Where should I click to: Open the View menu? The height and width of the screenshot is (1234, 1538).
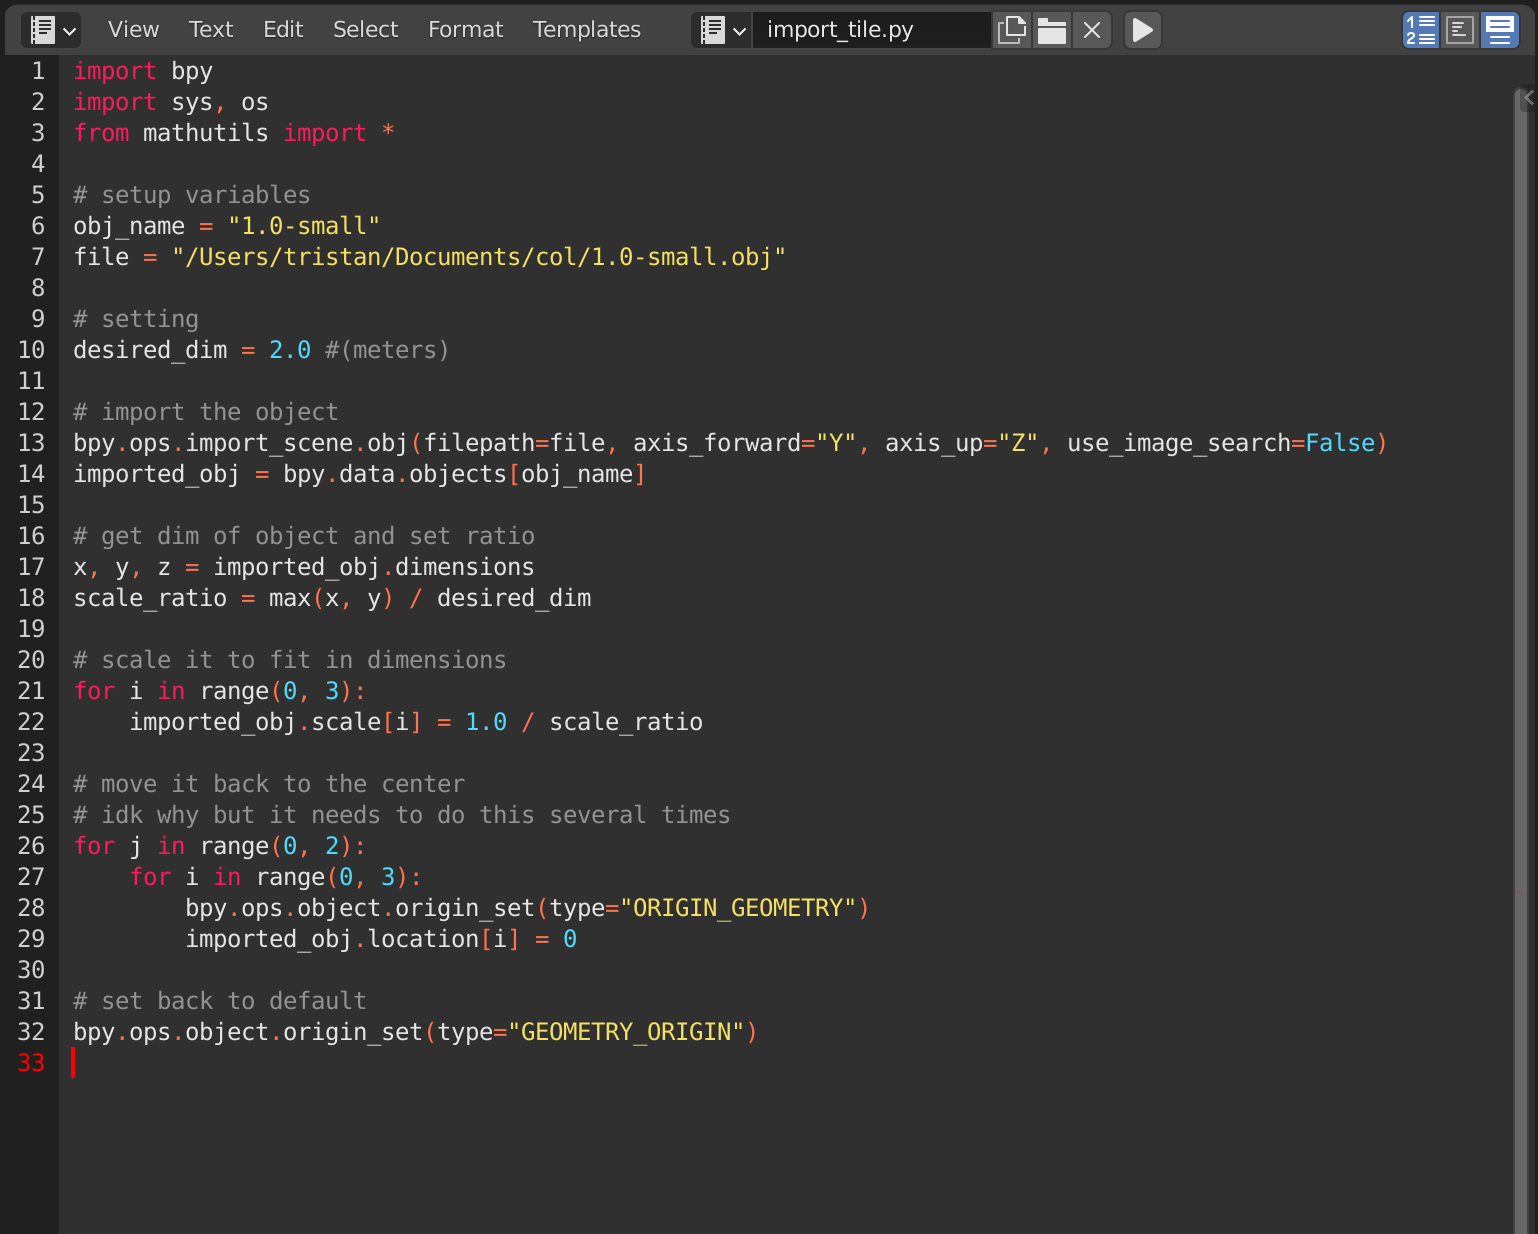tap(133, 30)
